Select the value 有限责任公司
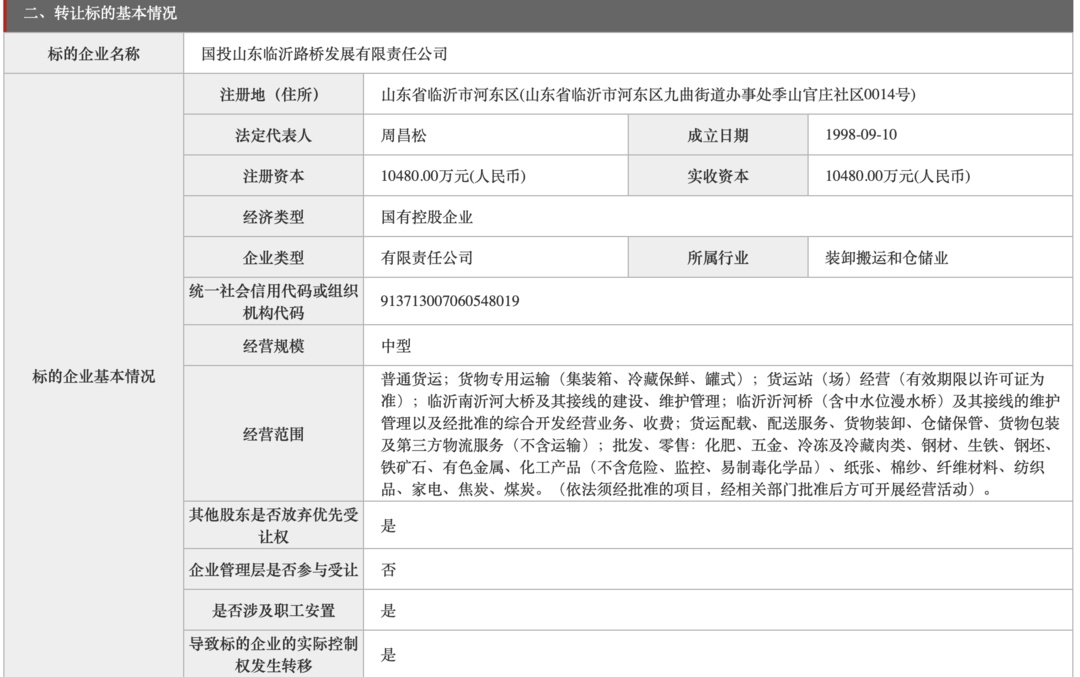The image size is (1080, 677). (x=427, y=258)
